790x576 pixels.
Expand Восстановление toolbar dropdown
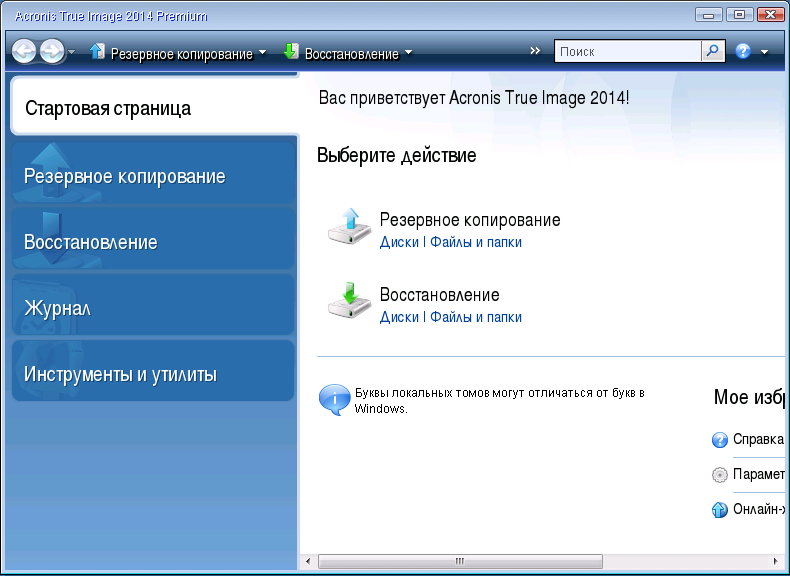[409, 52]
